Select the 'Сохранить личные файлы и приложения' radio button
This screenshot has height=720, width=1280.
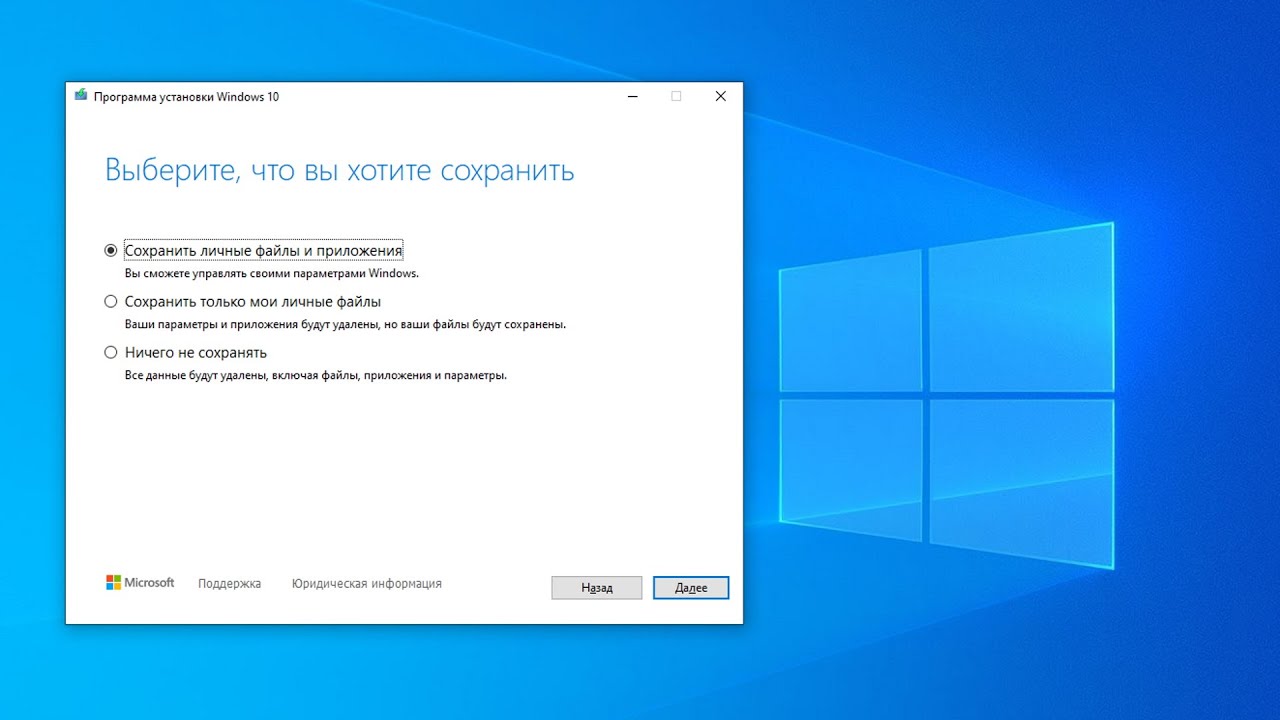click(x=111, y=251)
